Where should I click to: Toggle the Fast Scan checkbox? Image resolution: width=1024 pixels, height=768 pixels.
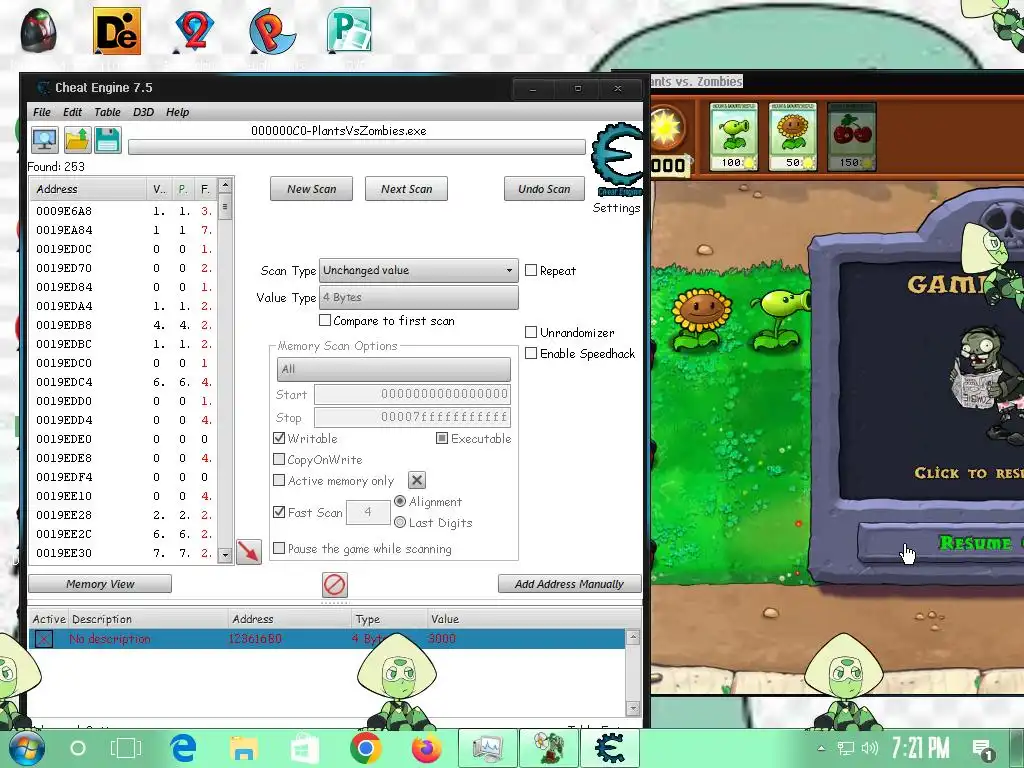click(x=279, y=512)
